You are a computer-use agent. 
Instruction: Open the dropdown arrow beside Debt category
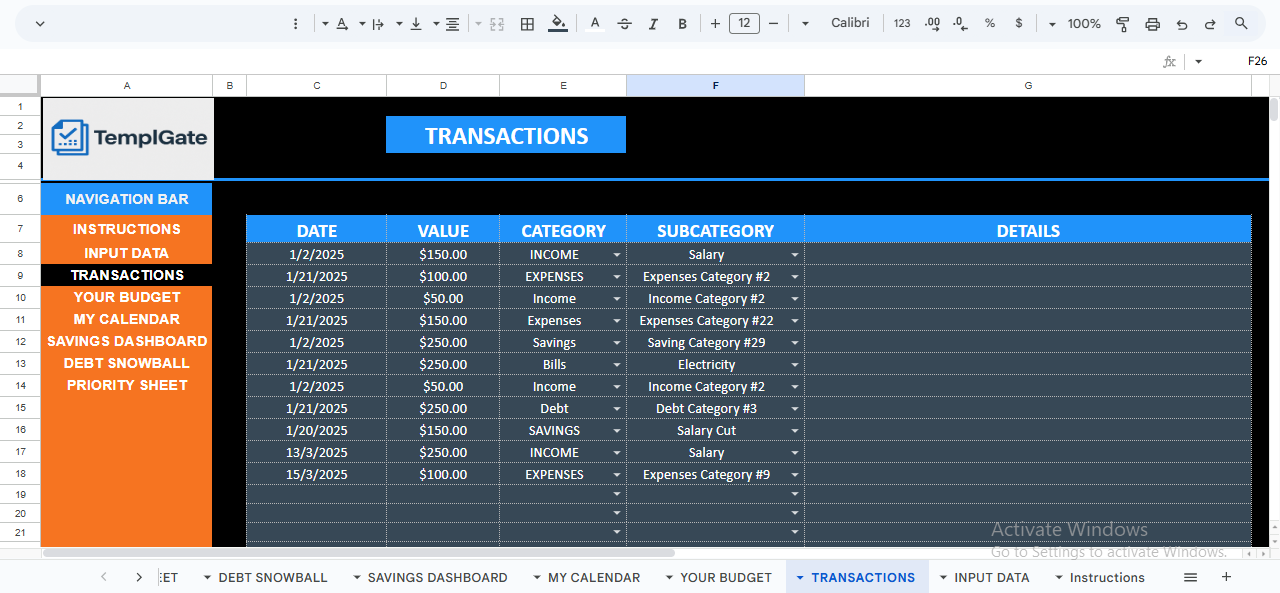click(617, 409)
